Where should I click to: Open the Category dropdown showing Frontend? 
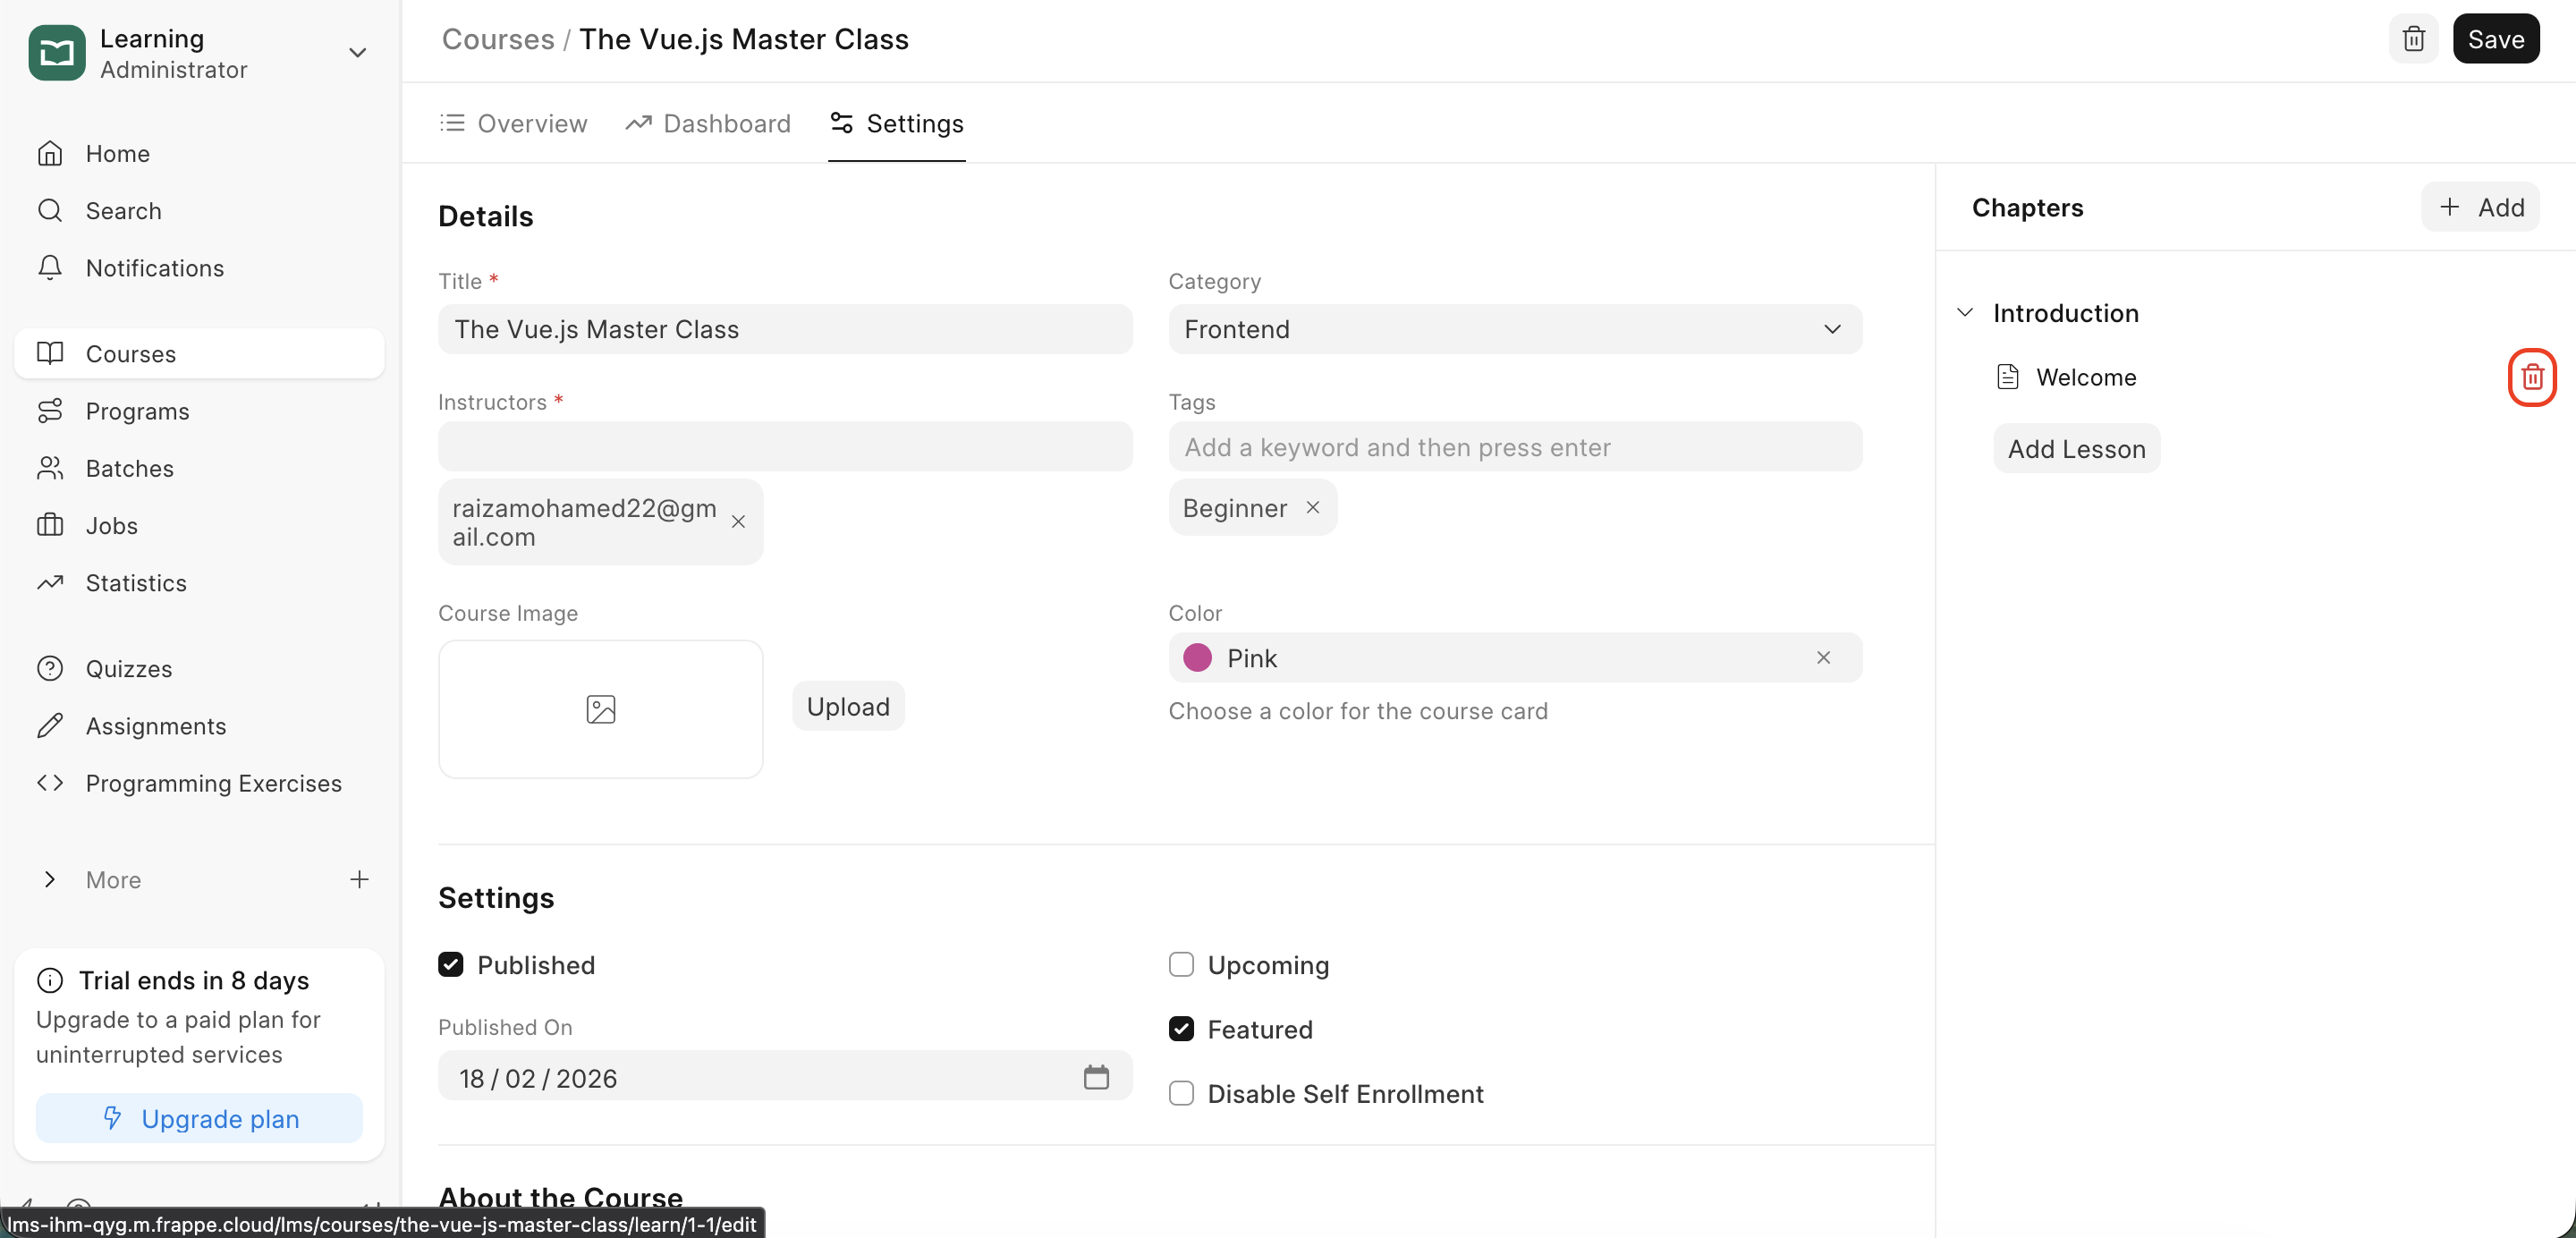pyautogui.click(x=1514, y=329)
